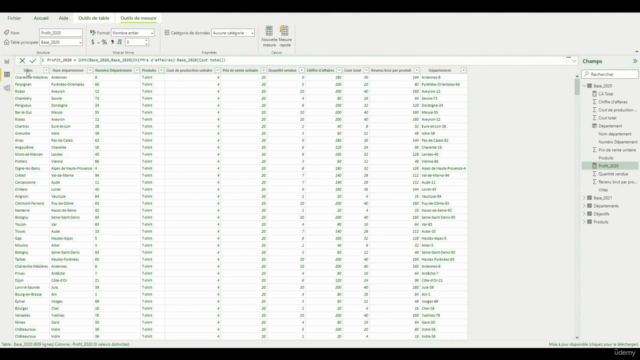
Task: Click the Rechercher search box
Action: (610, 74)
